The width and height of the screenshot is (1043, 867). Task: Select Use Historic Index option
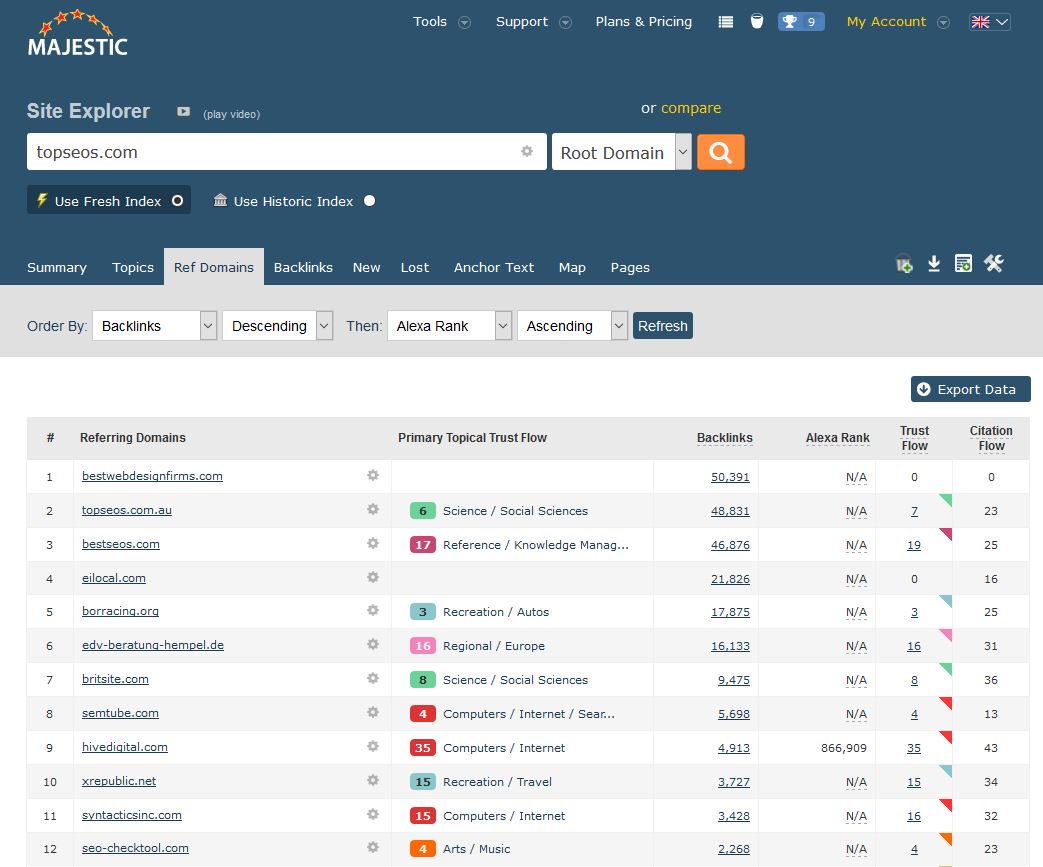pyautogui.click(x=294, y=200)
